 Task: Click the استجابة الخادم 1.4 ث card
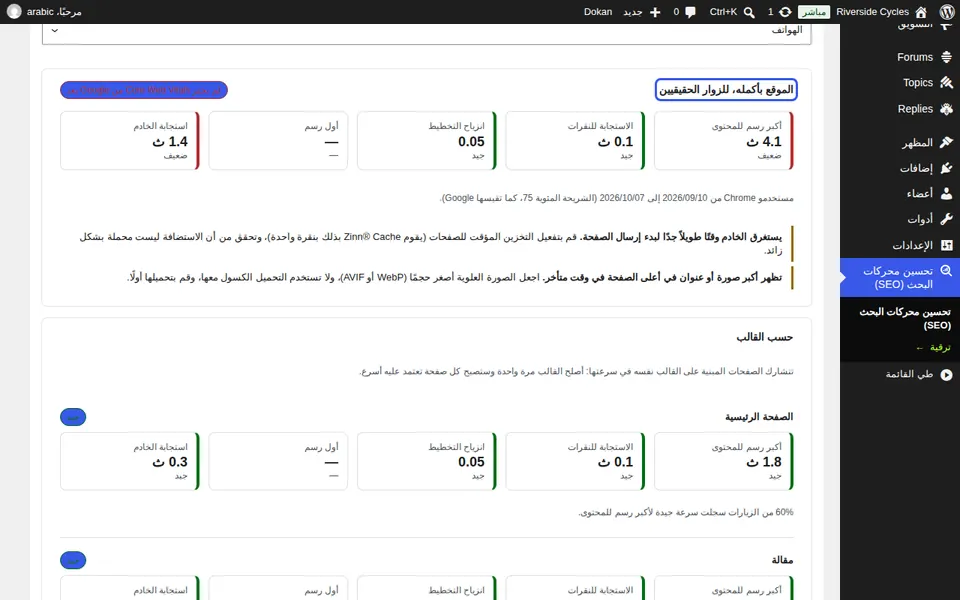130,141
